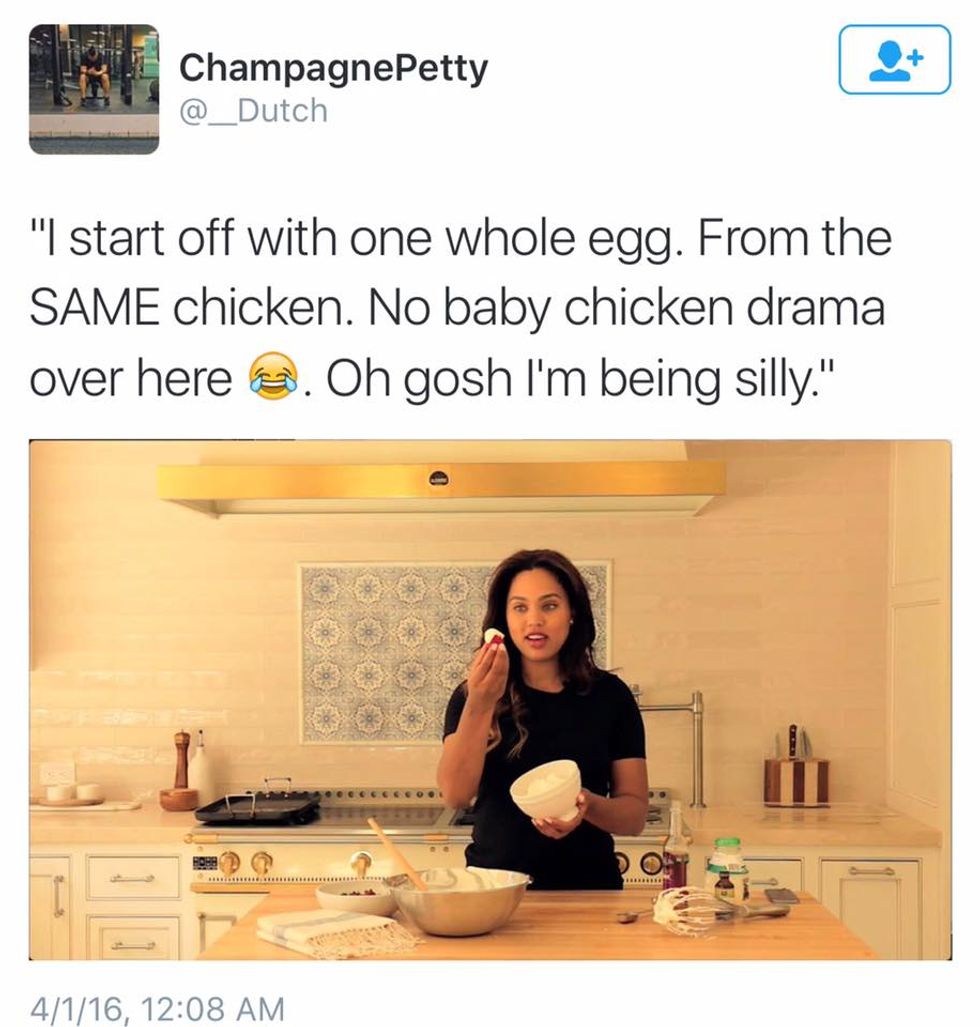Click the word SAME in the tweet

pyautogui.click(x=94, y=308)
